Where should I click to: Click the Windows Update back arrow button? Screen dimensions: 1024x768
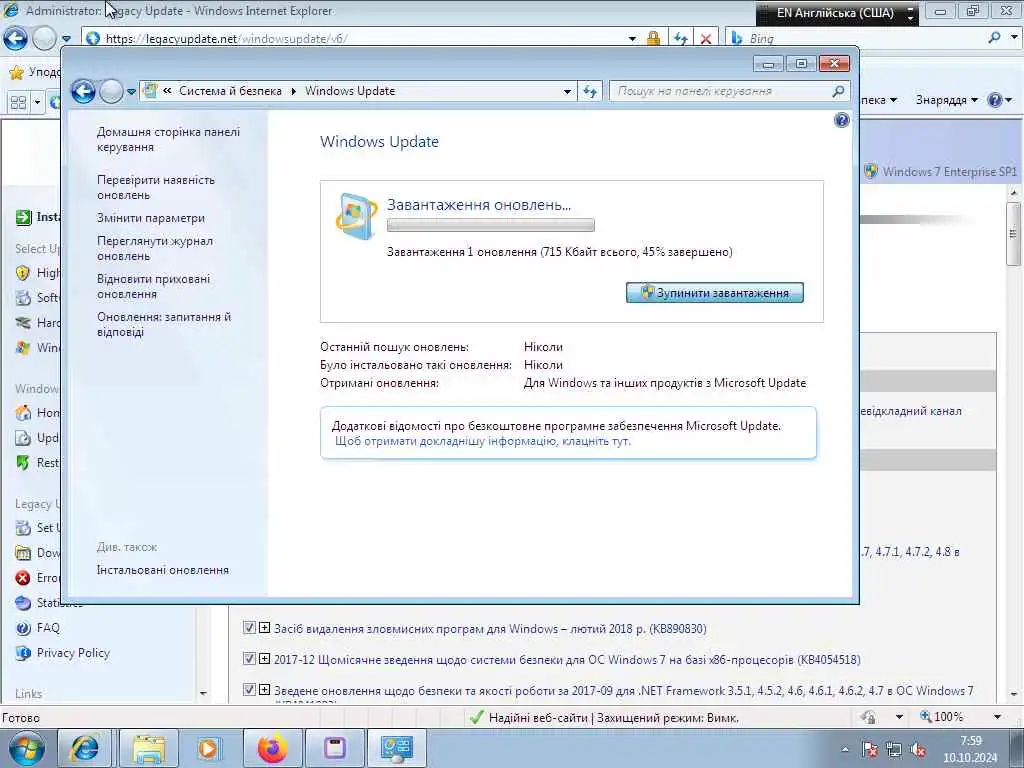(84, 91)
